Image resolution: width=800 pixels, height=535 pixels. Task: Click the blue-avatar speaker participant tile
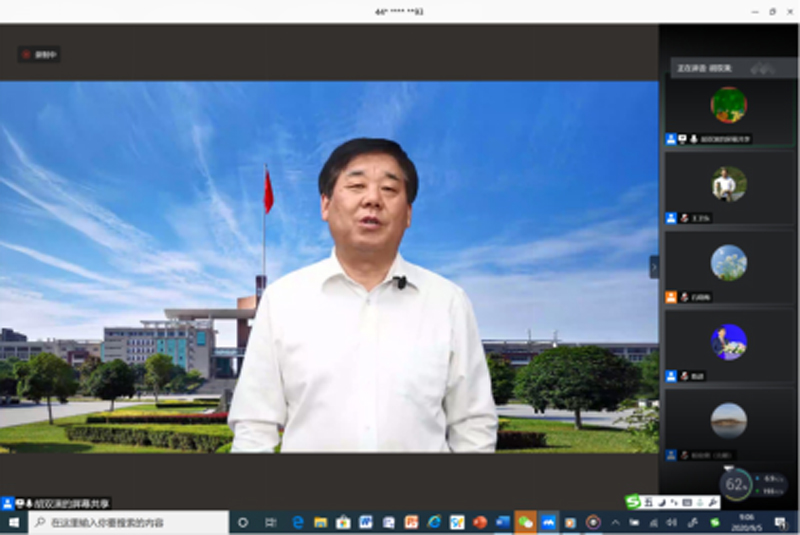[x=728, y=342]
